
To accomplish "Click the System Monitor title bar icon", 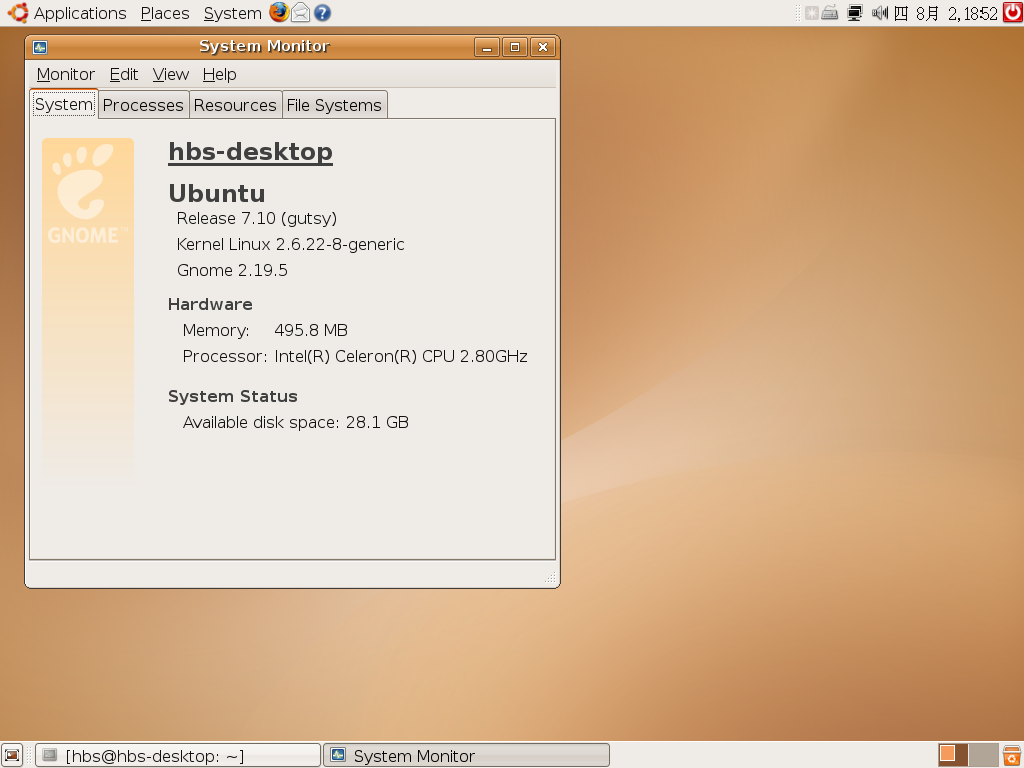I will (40, 47).
